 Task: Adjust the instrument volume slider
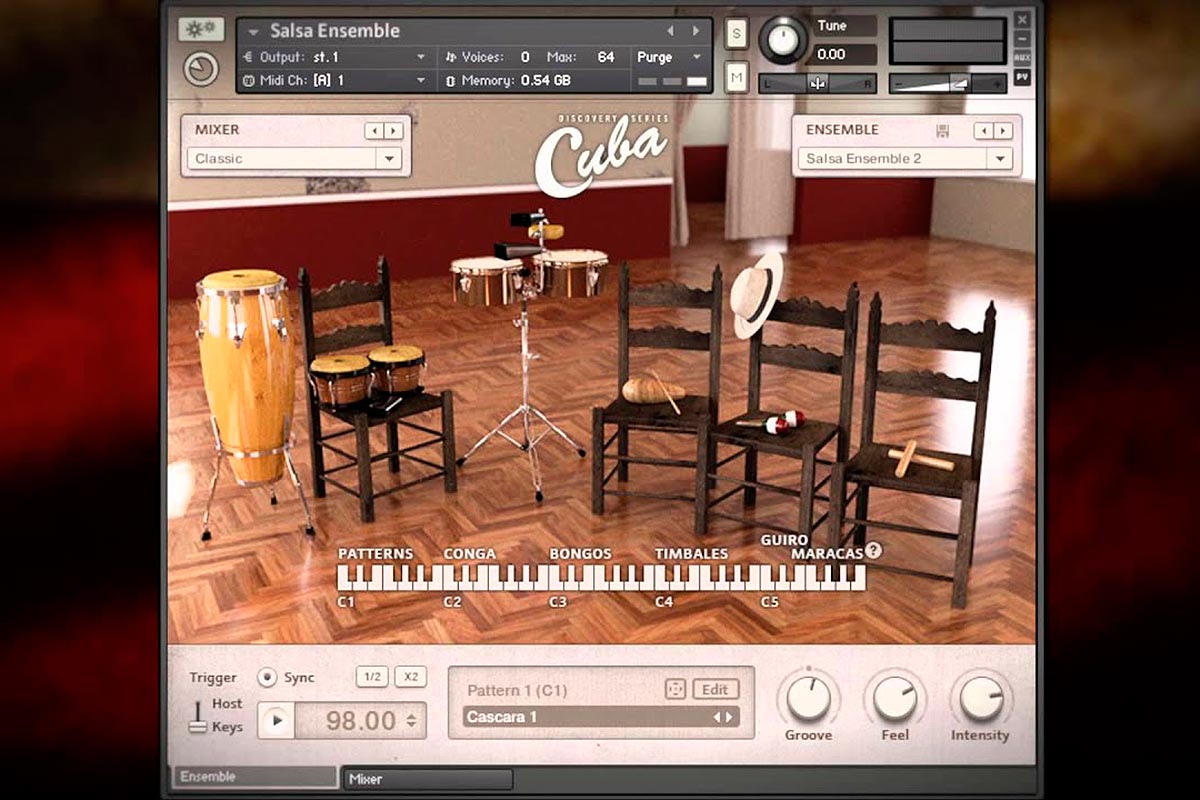pyautogui.click(x=947, y=83)
